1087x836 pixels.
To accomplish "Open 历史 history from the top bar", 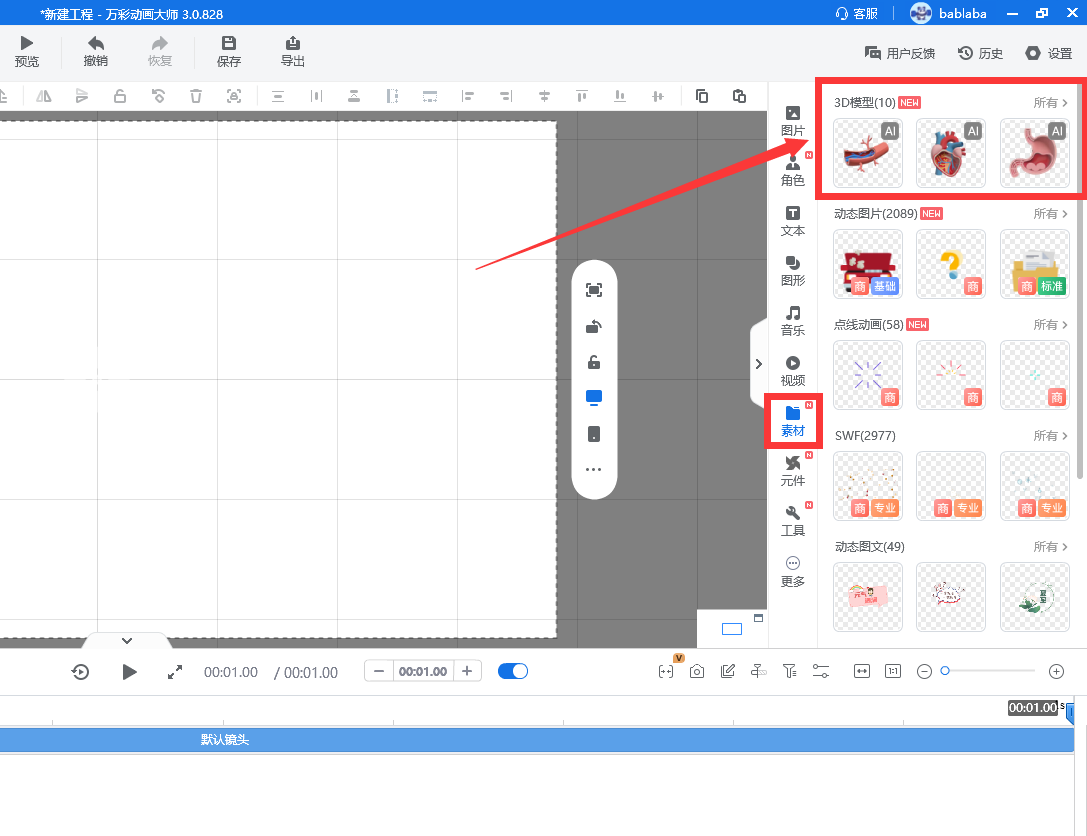I will (x=980, y=53).
